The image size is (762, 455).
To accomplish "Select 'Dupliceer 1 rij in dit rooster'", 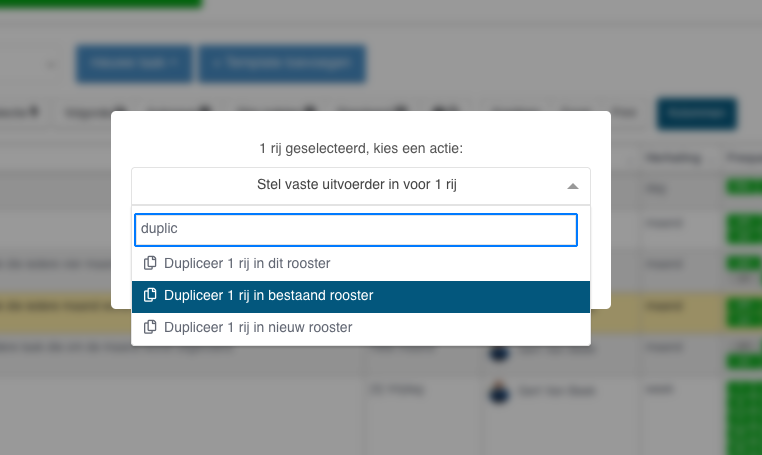I will [247, 263].
